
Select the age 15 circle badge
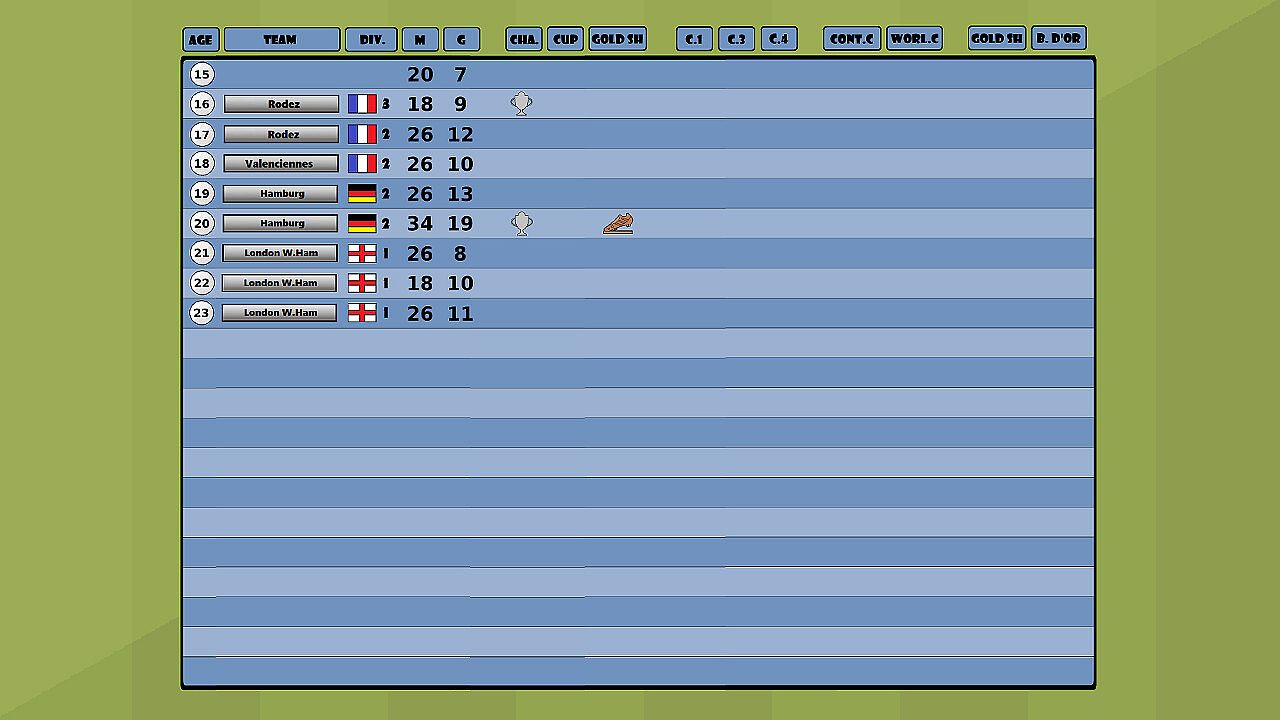[202, 74]
